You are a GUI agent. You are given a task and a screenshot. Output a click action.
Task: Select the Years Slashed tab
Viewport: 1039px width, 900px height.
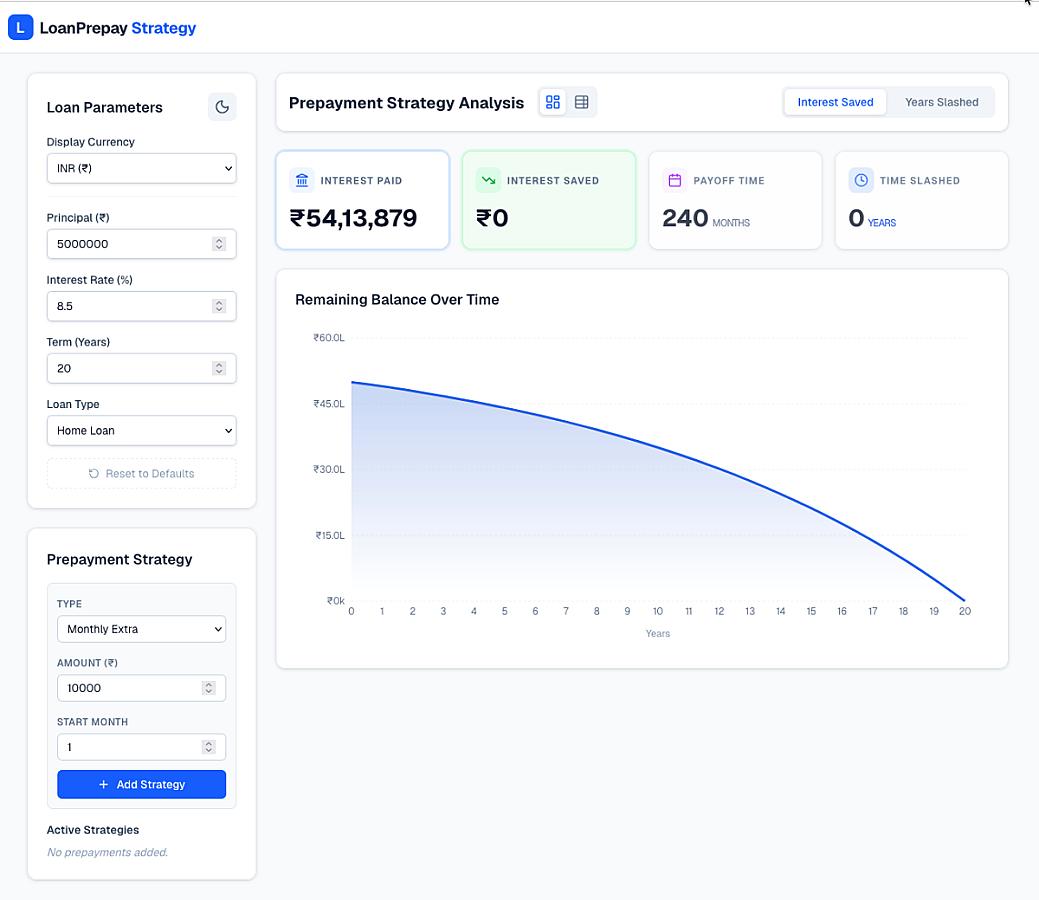[942, 102]
